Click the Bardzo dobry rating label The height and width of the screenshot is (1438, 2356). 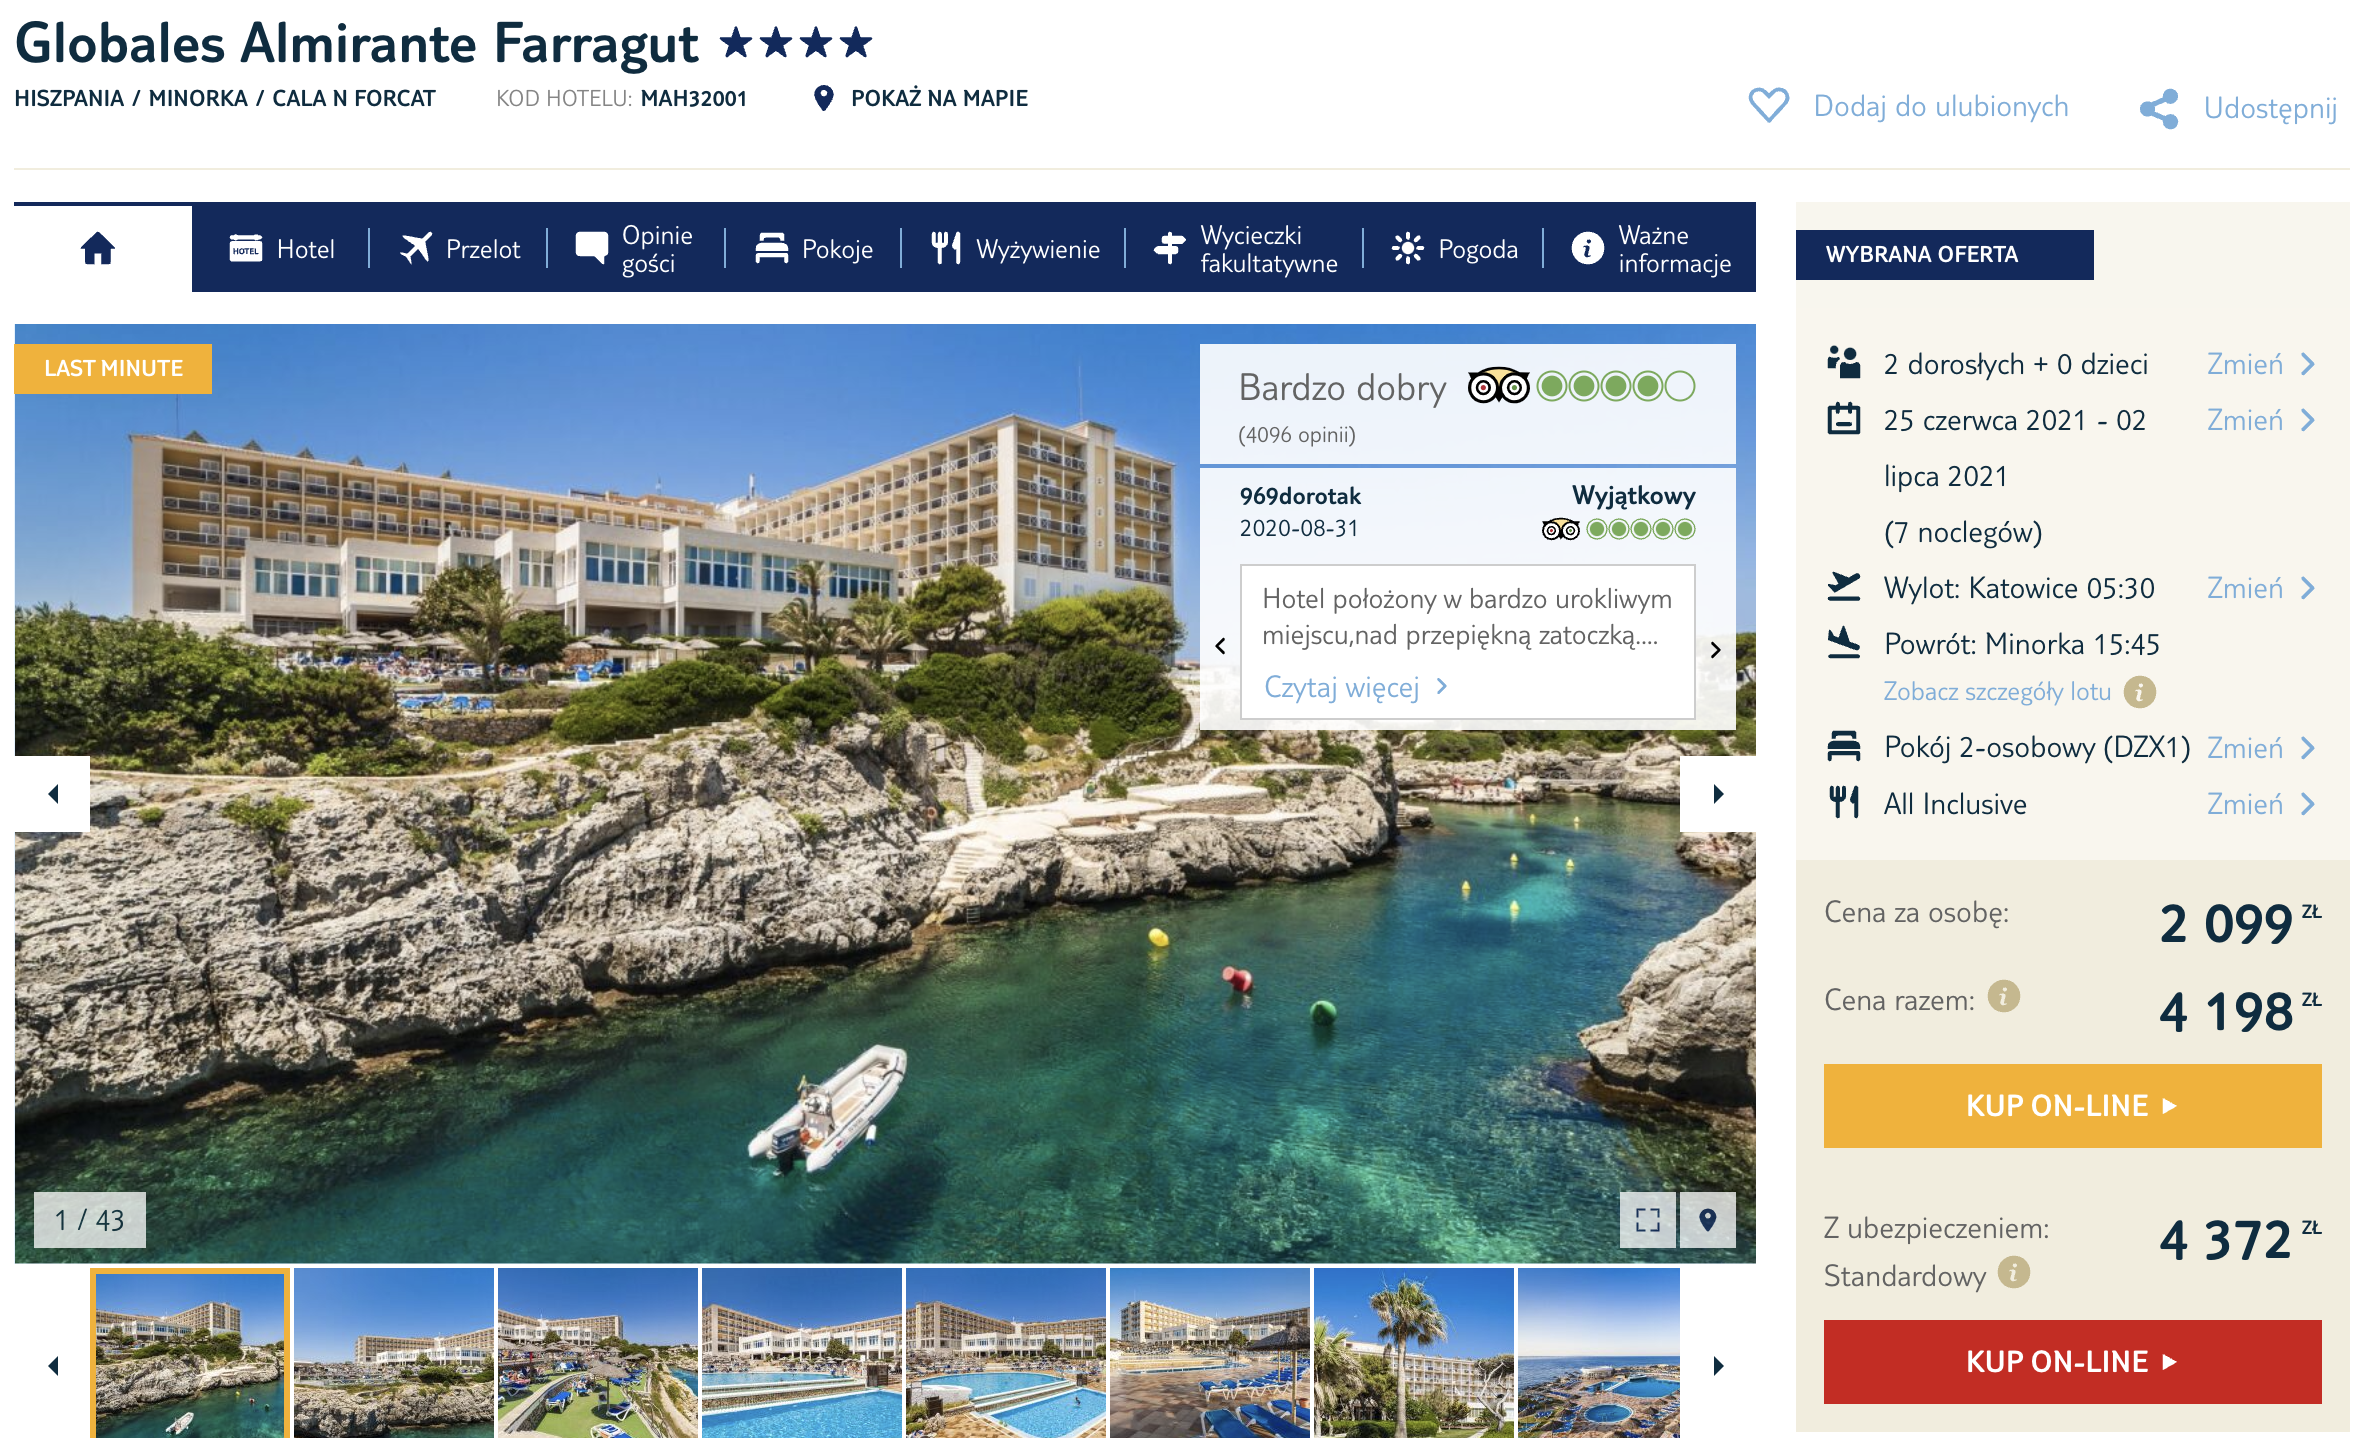tap(1342, 388)
